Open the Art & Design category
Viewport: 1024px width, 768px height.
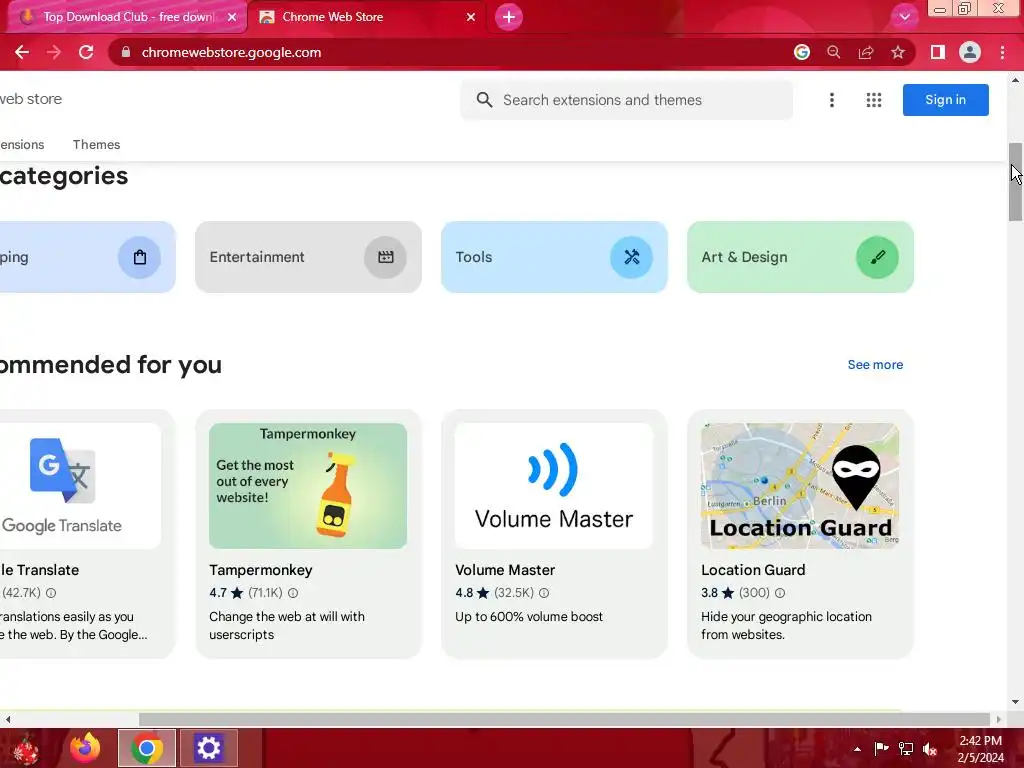click(800, 257)
